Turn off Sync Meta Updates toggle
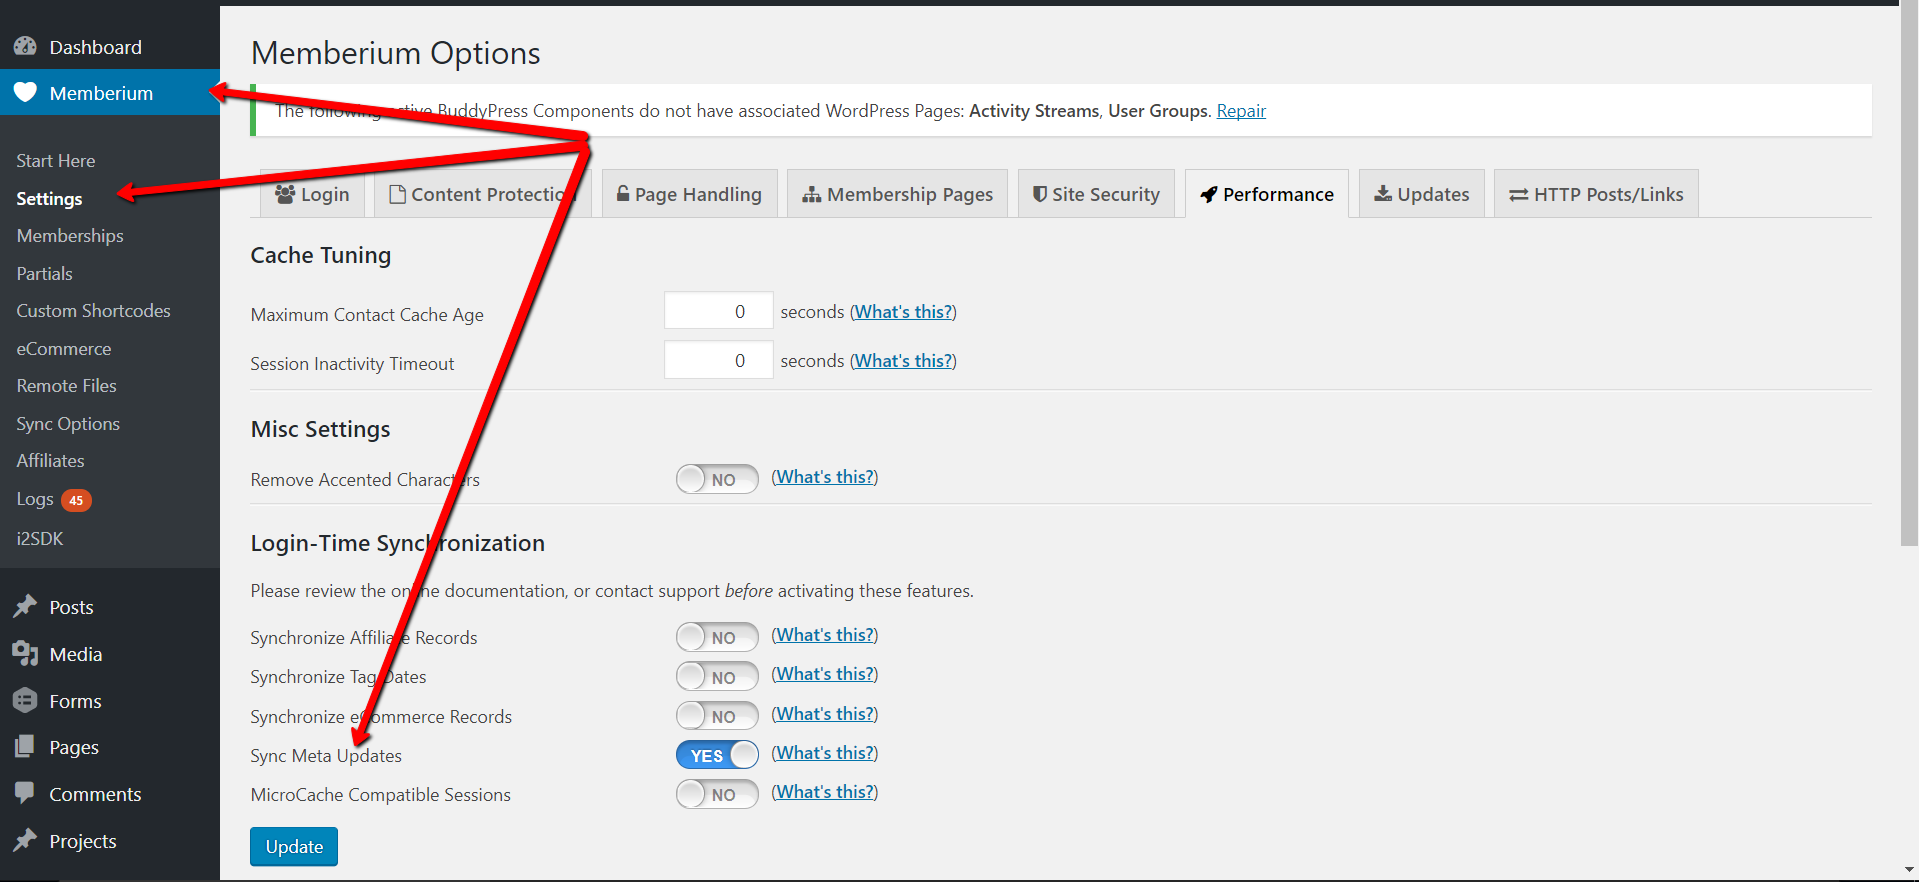1919x882 pixels. [x=717, y=755]
